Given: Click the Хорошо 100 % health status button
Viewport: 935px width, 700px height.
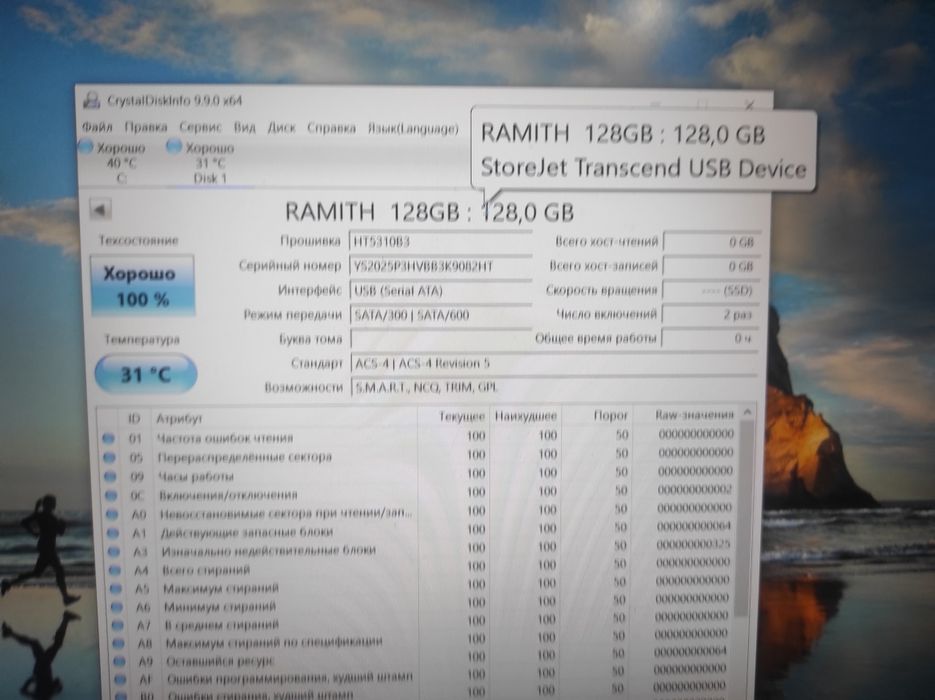Looking at the screenshot, I should coord(142,286).
